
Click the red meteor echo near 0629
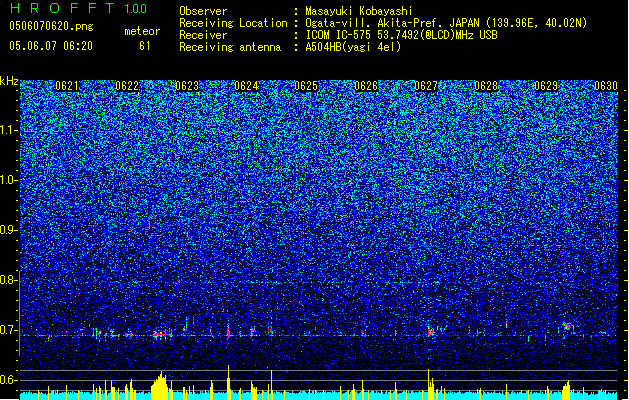pyautogui.click(x=566, y=326)
